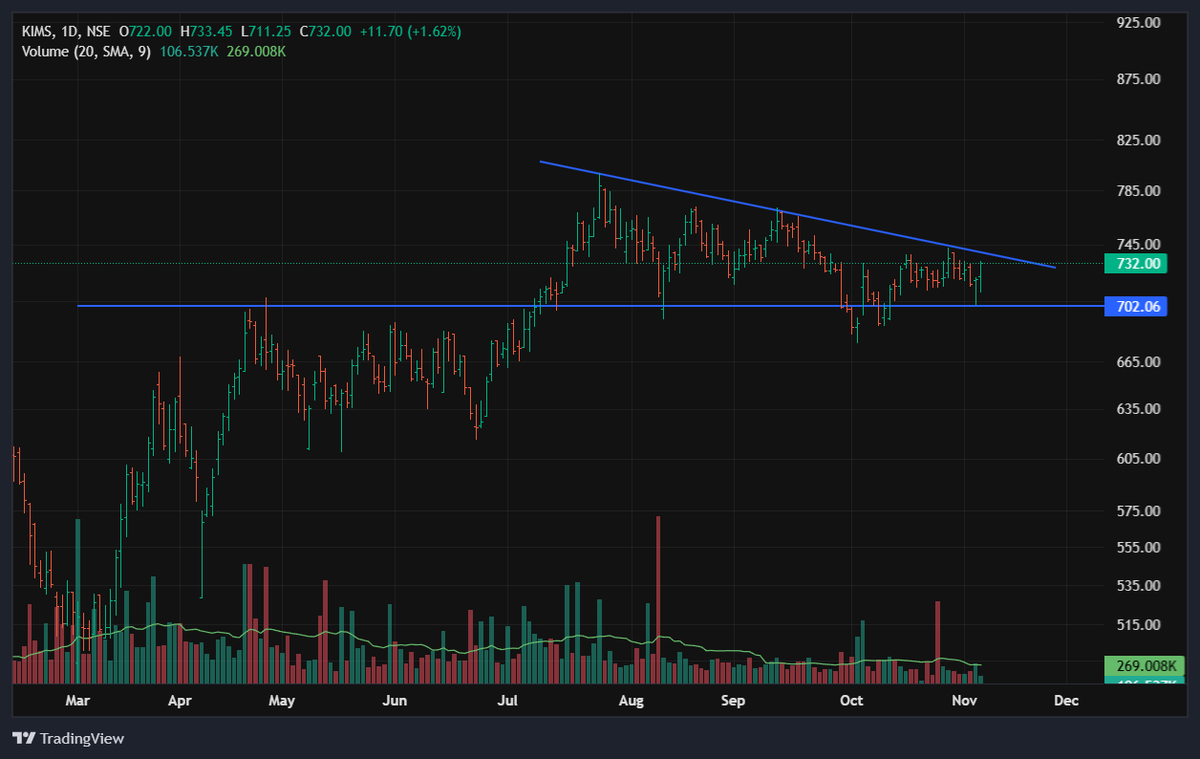Click the 665.00 price axis label
The width and height of the screenshot is (1200, 759).
coord(1137,362)
